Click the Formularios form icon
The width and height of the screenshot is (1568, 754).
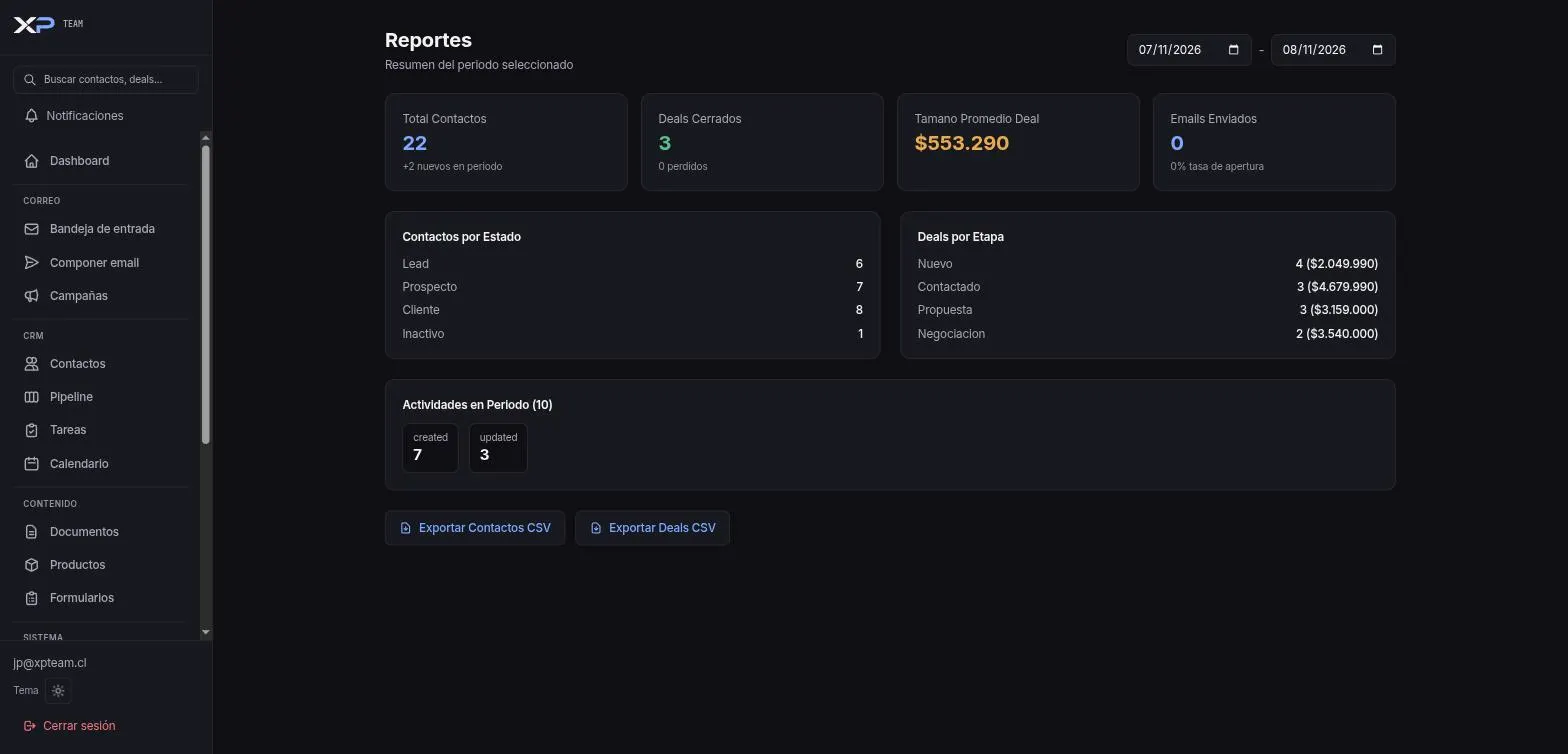[x=32, y=598]
